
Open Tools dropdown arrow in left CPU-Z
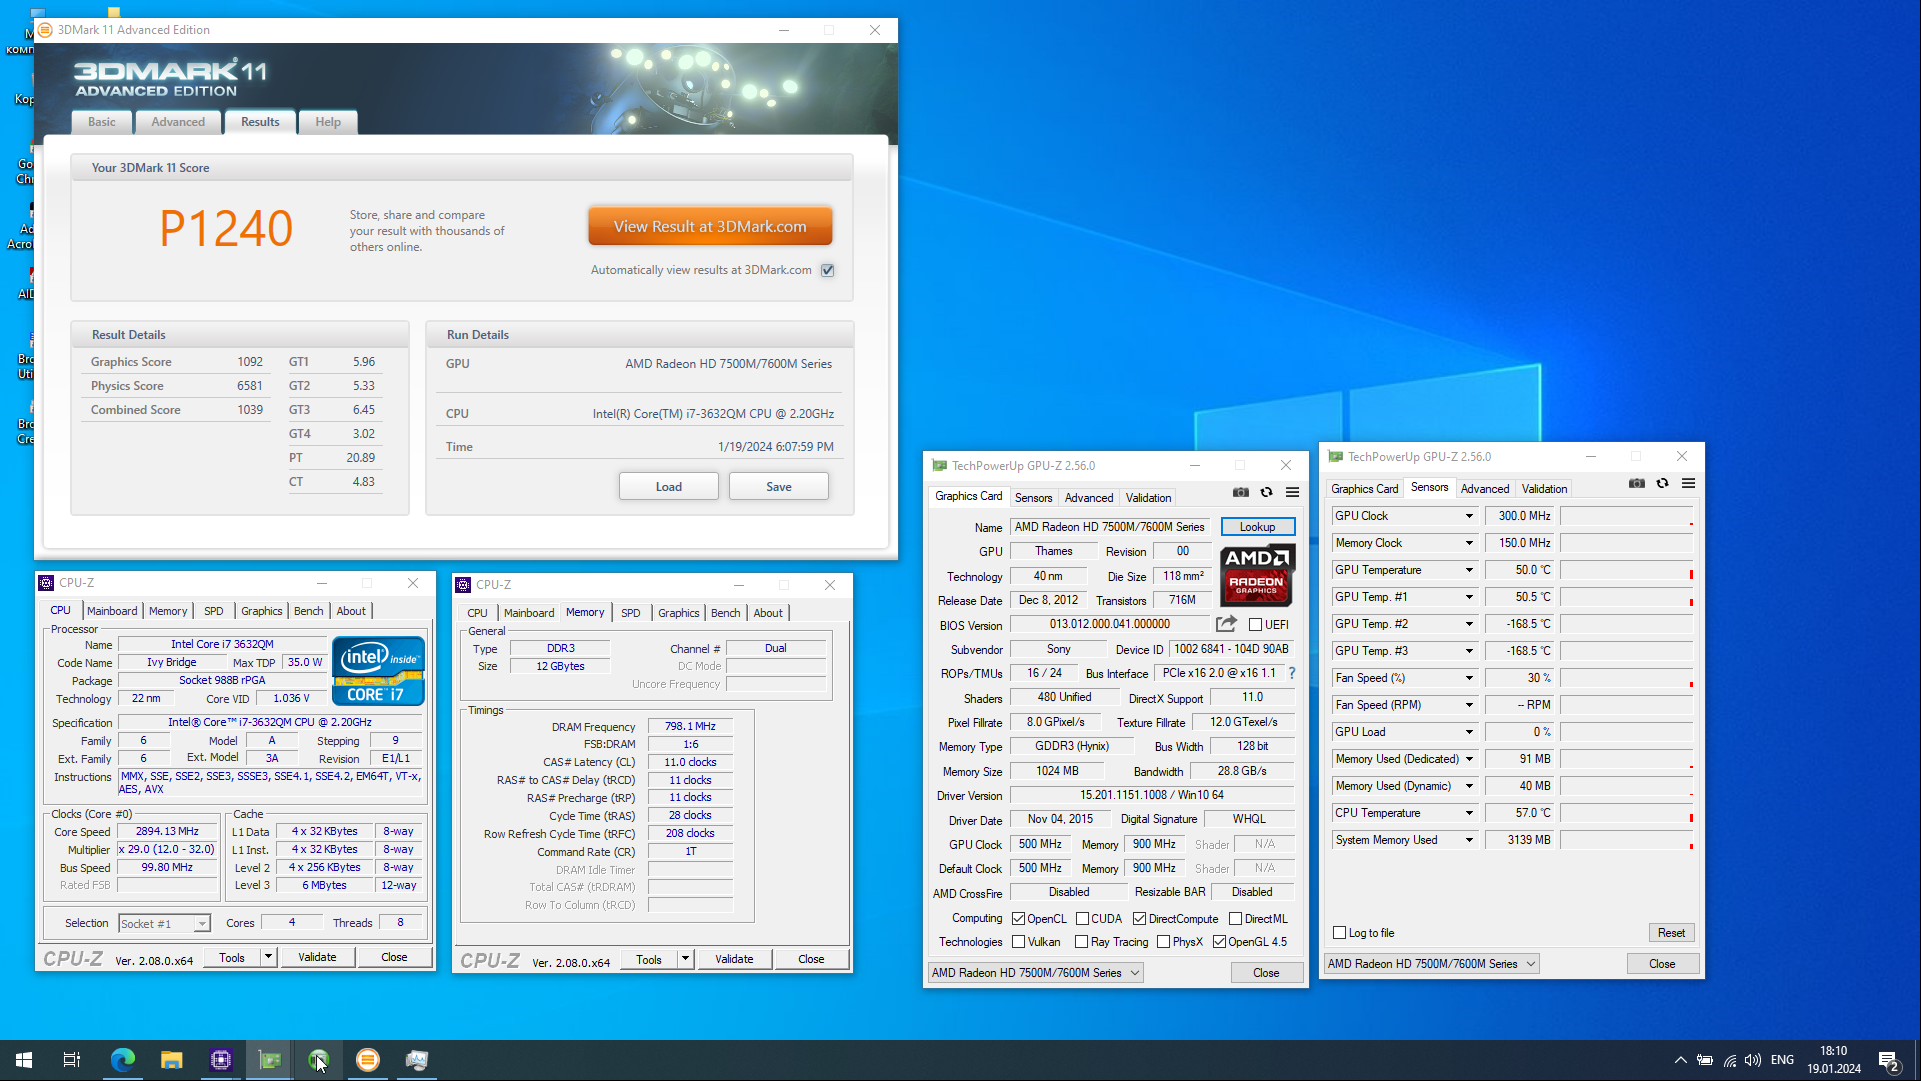(x=268, y=957)
